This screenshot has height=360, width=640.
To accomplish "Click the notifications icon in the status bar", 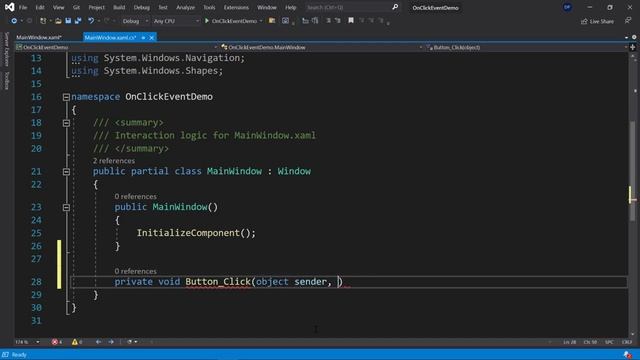I will (x=628, y=355).
